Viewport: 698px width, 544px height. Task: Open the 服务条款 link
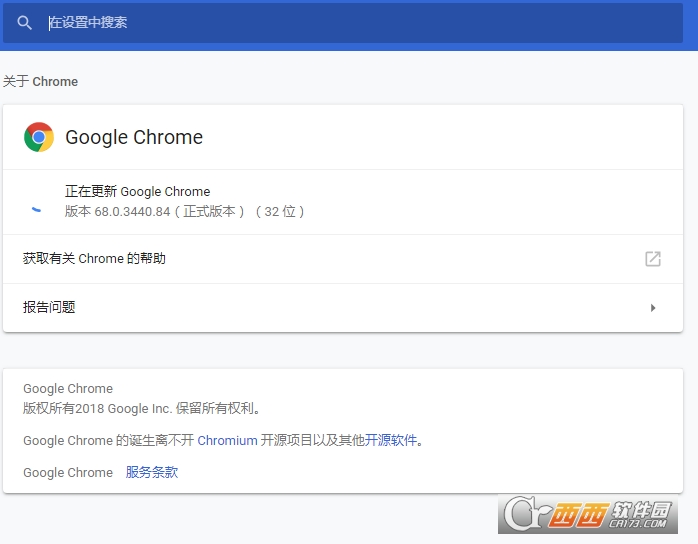coord(152,472)
